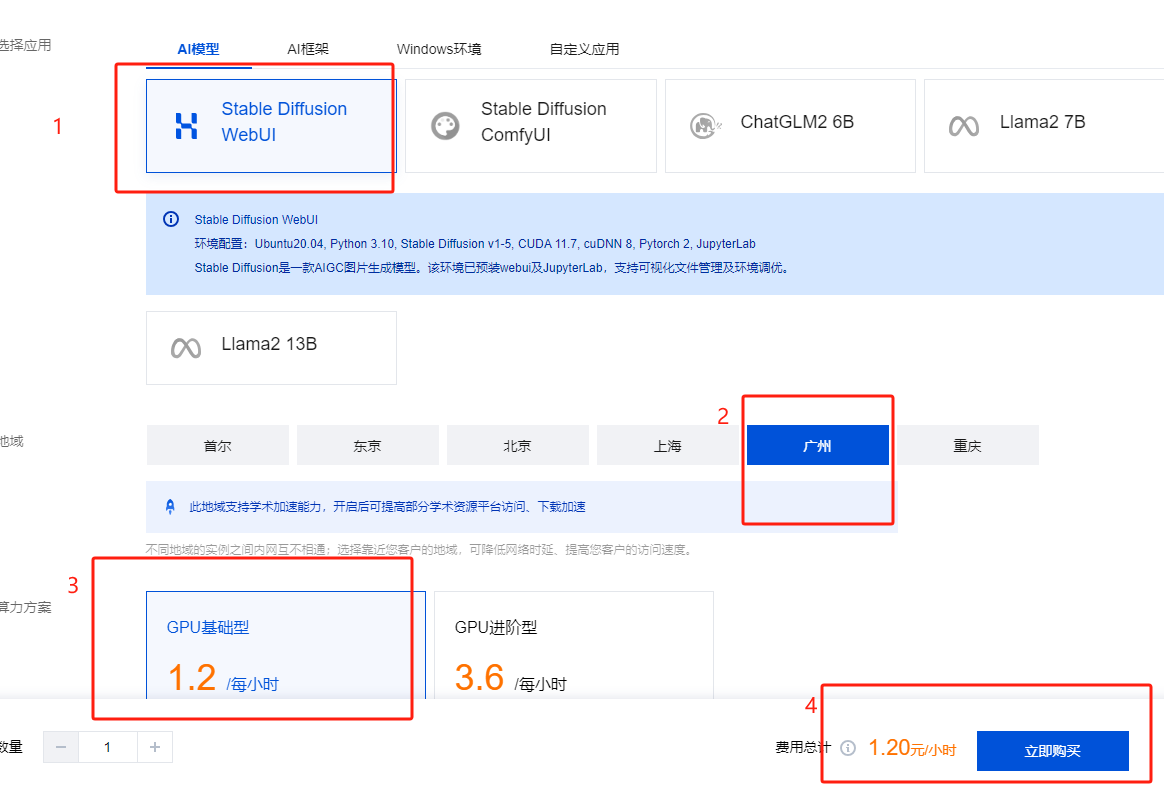Select the 北京 region

517,445
